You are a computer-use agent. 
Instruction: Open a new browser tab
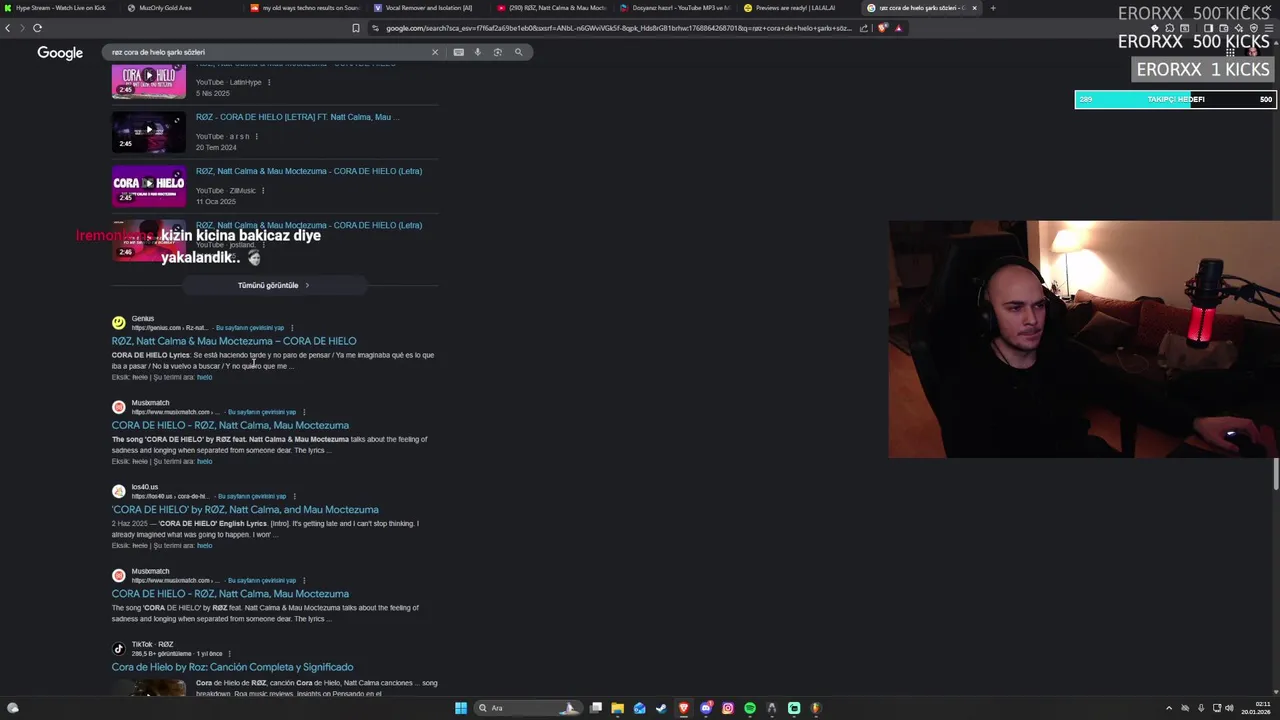point(993,8)
